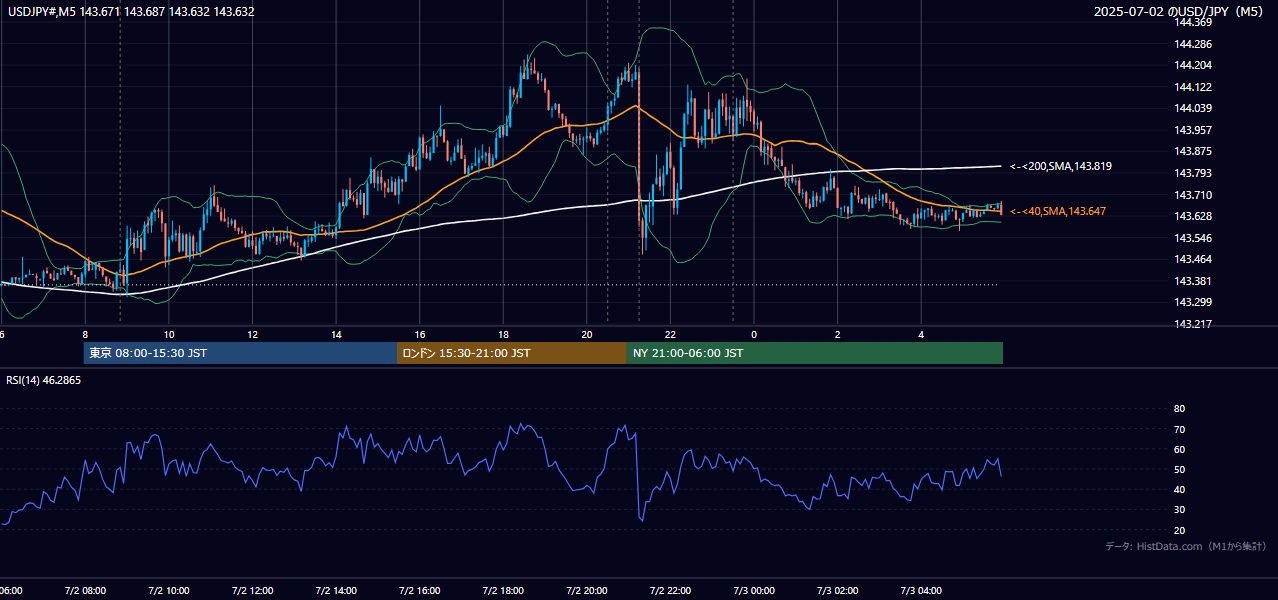The height and width of the screenshot is (600, 1278).
Task: Click the 2025-07-02 USD/JPY (M5) chart title
Action: tap(1180, 12)
